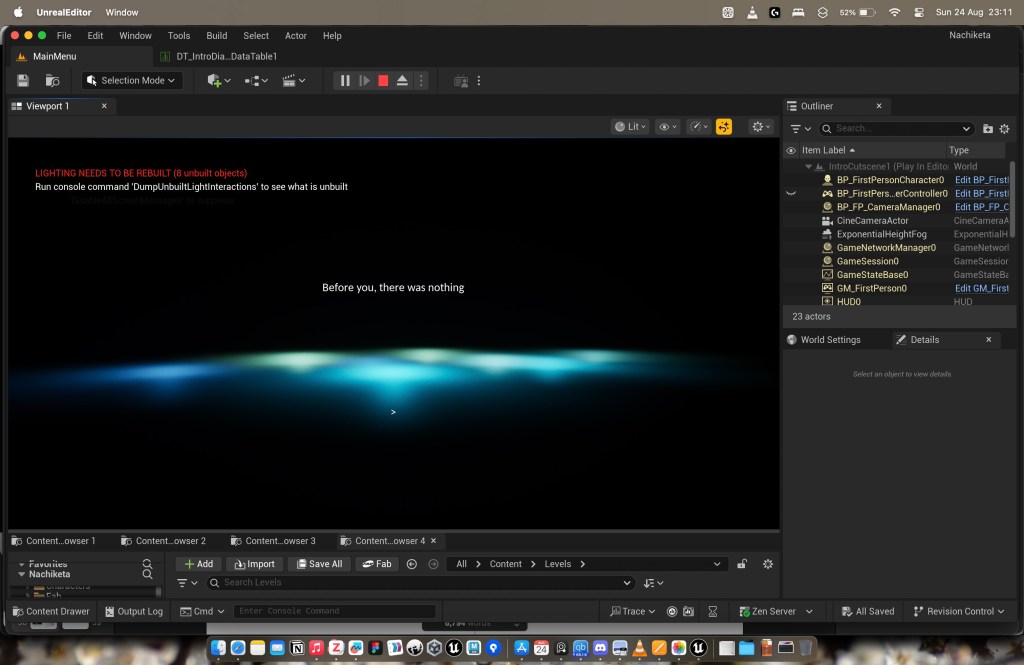Eject from the player controller
Screen dimensions: 1024x665
coord(402,81)
